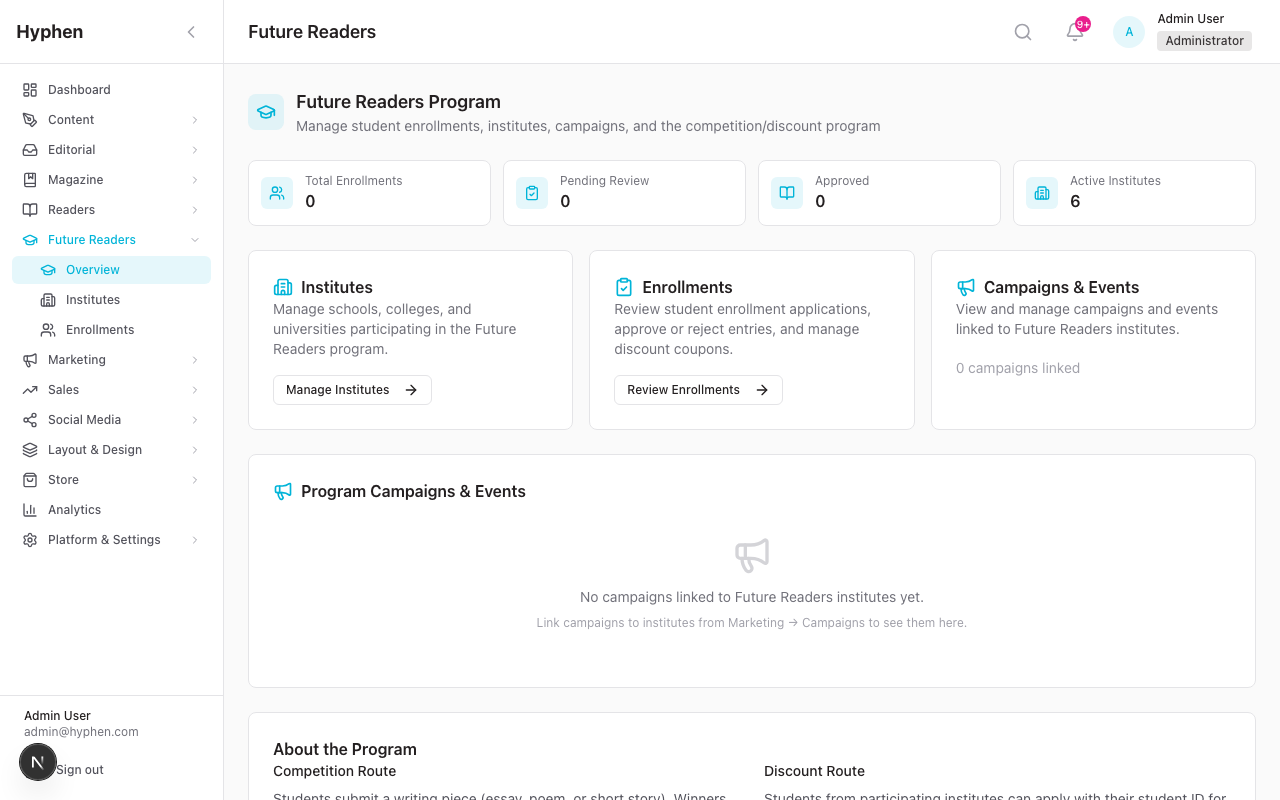
Task: Select the Content section icon
Action: tap(28, 119)
